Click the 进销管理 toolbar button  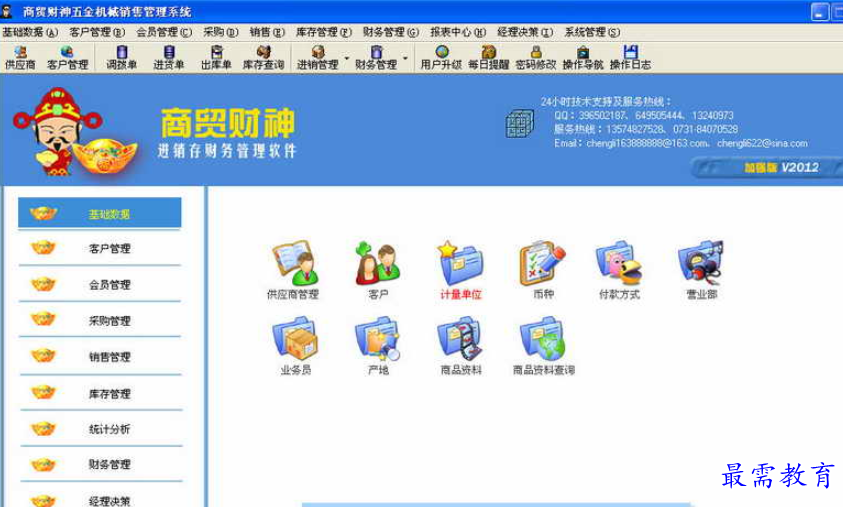pos(318,58)
